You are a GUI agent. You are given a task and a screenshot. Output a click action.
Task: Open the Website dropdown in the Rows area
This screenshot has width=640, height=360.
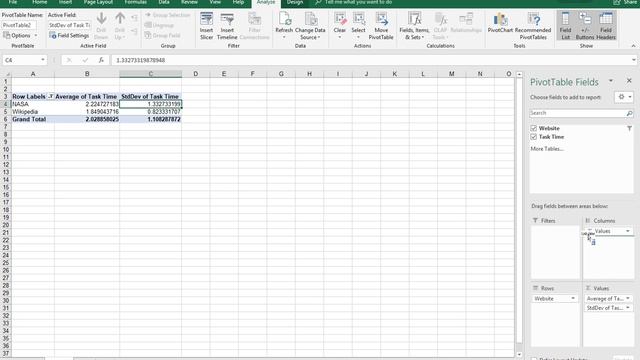coord(573,299)
